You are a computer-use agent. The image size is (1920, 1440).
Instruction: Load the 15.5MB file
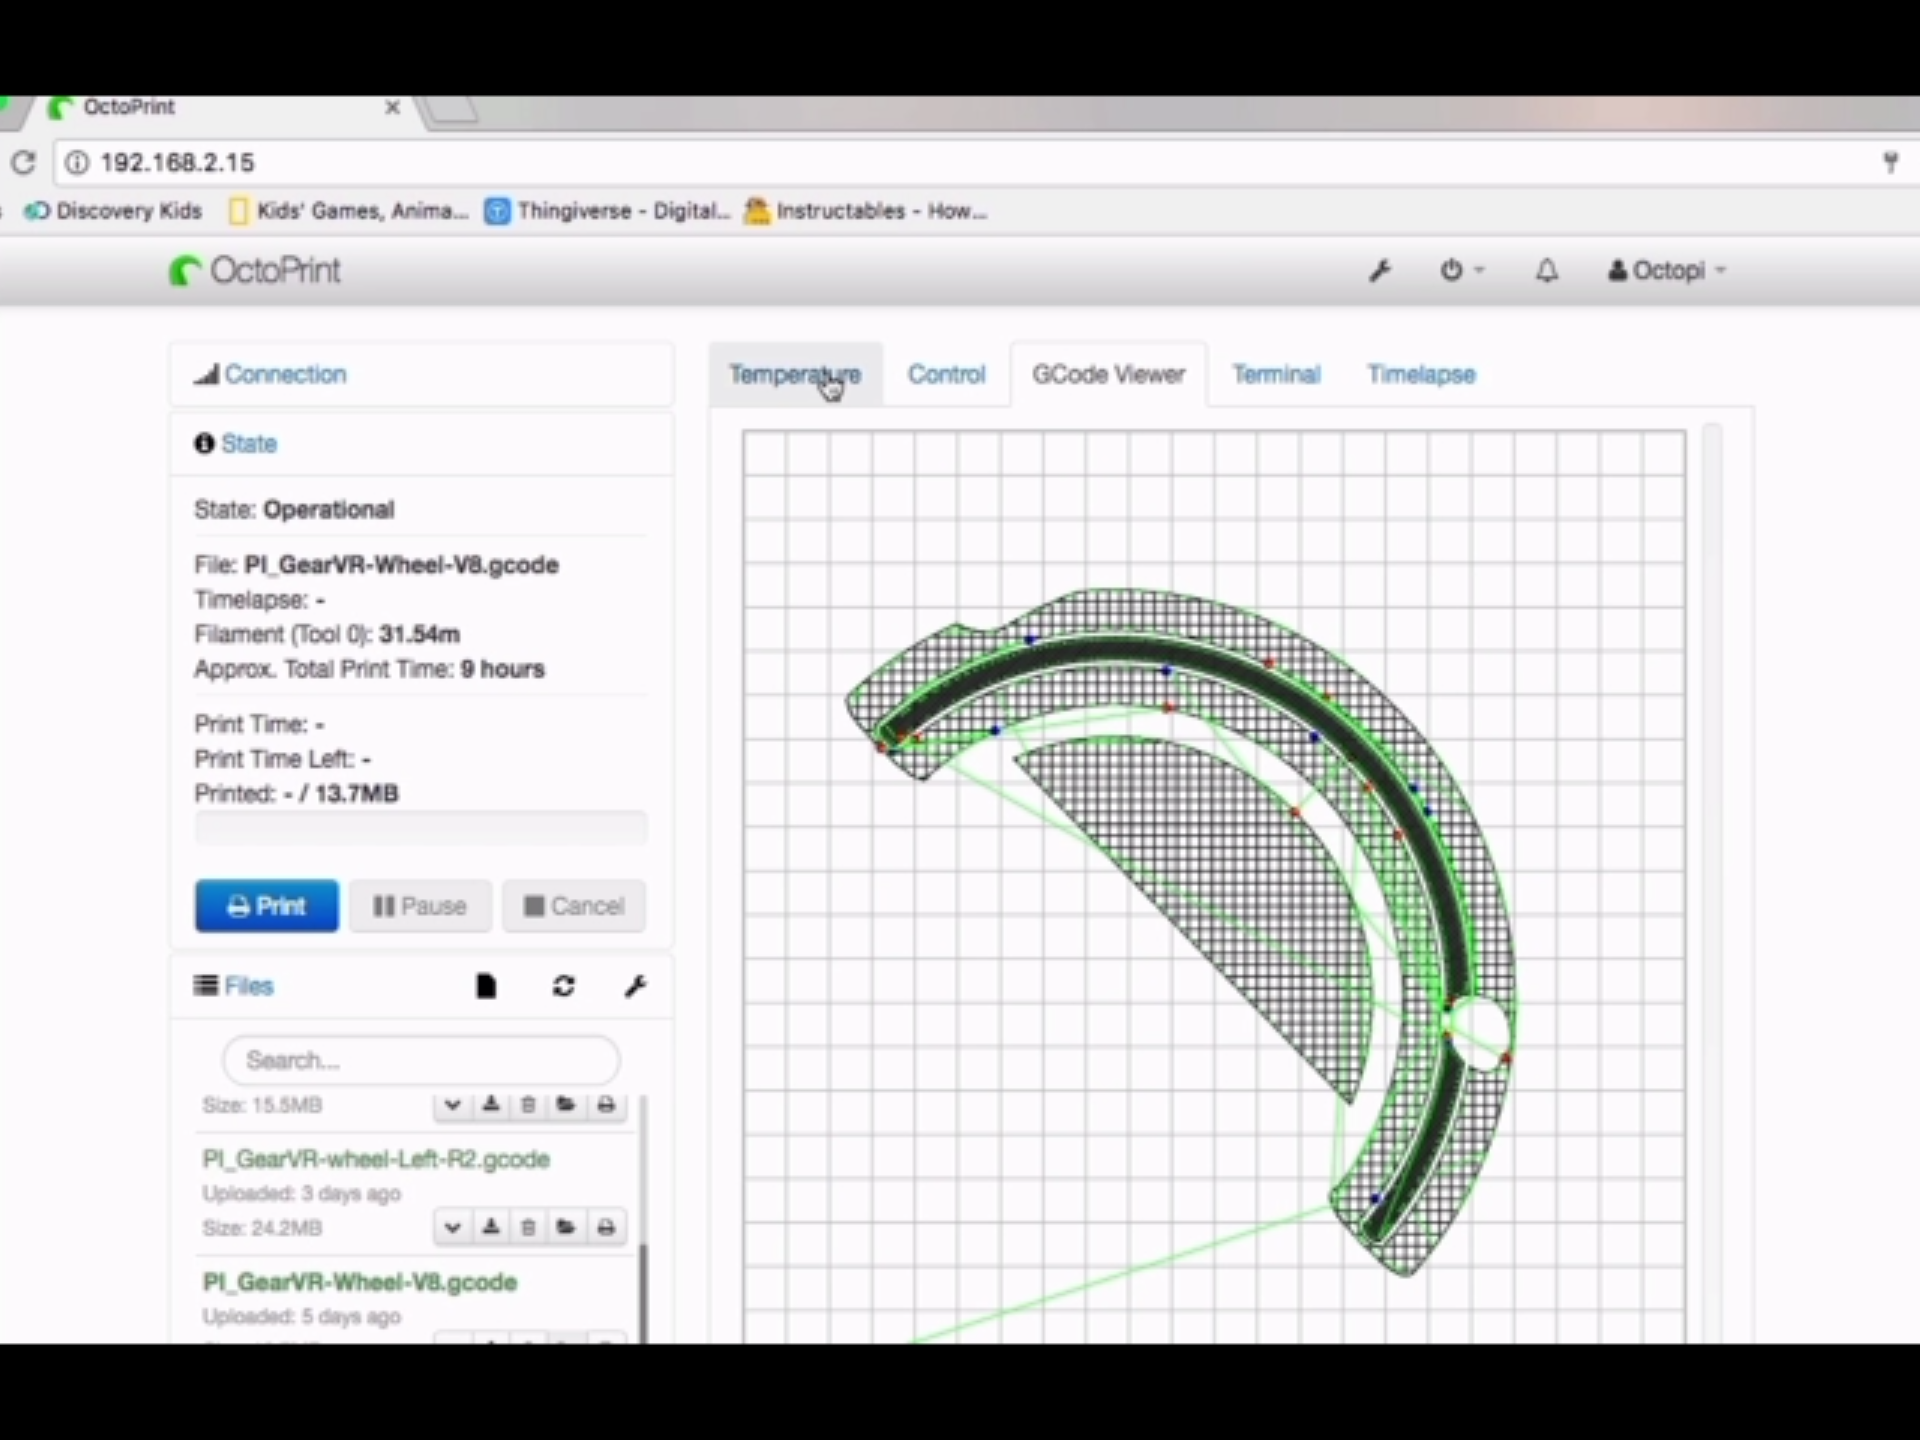pos(566,1105)
